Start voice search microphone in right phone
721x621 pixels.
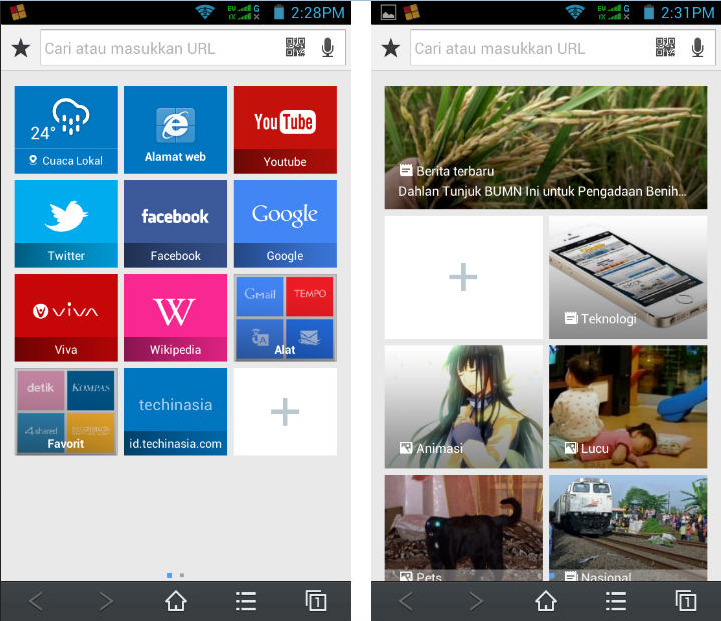point(697,47)
